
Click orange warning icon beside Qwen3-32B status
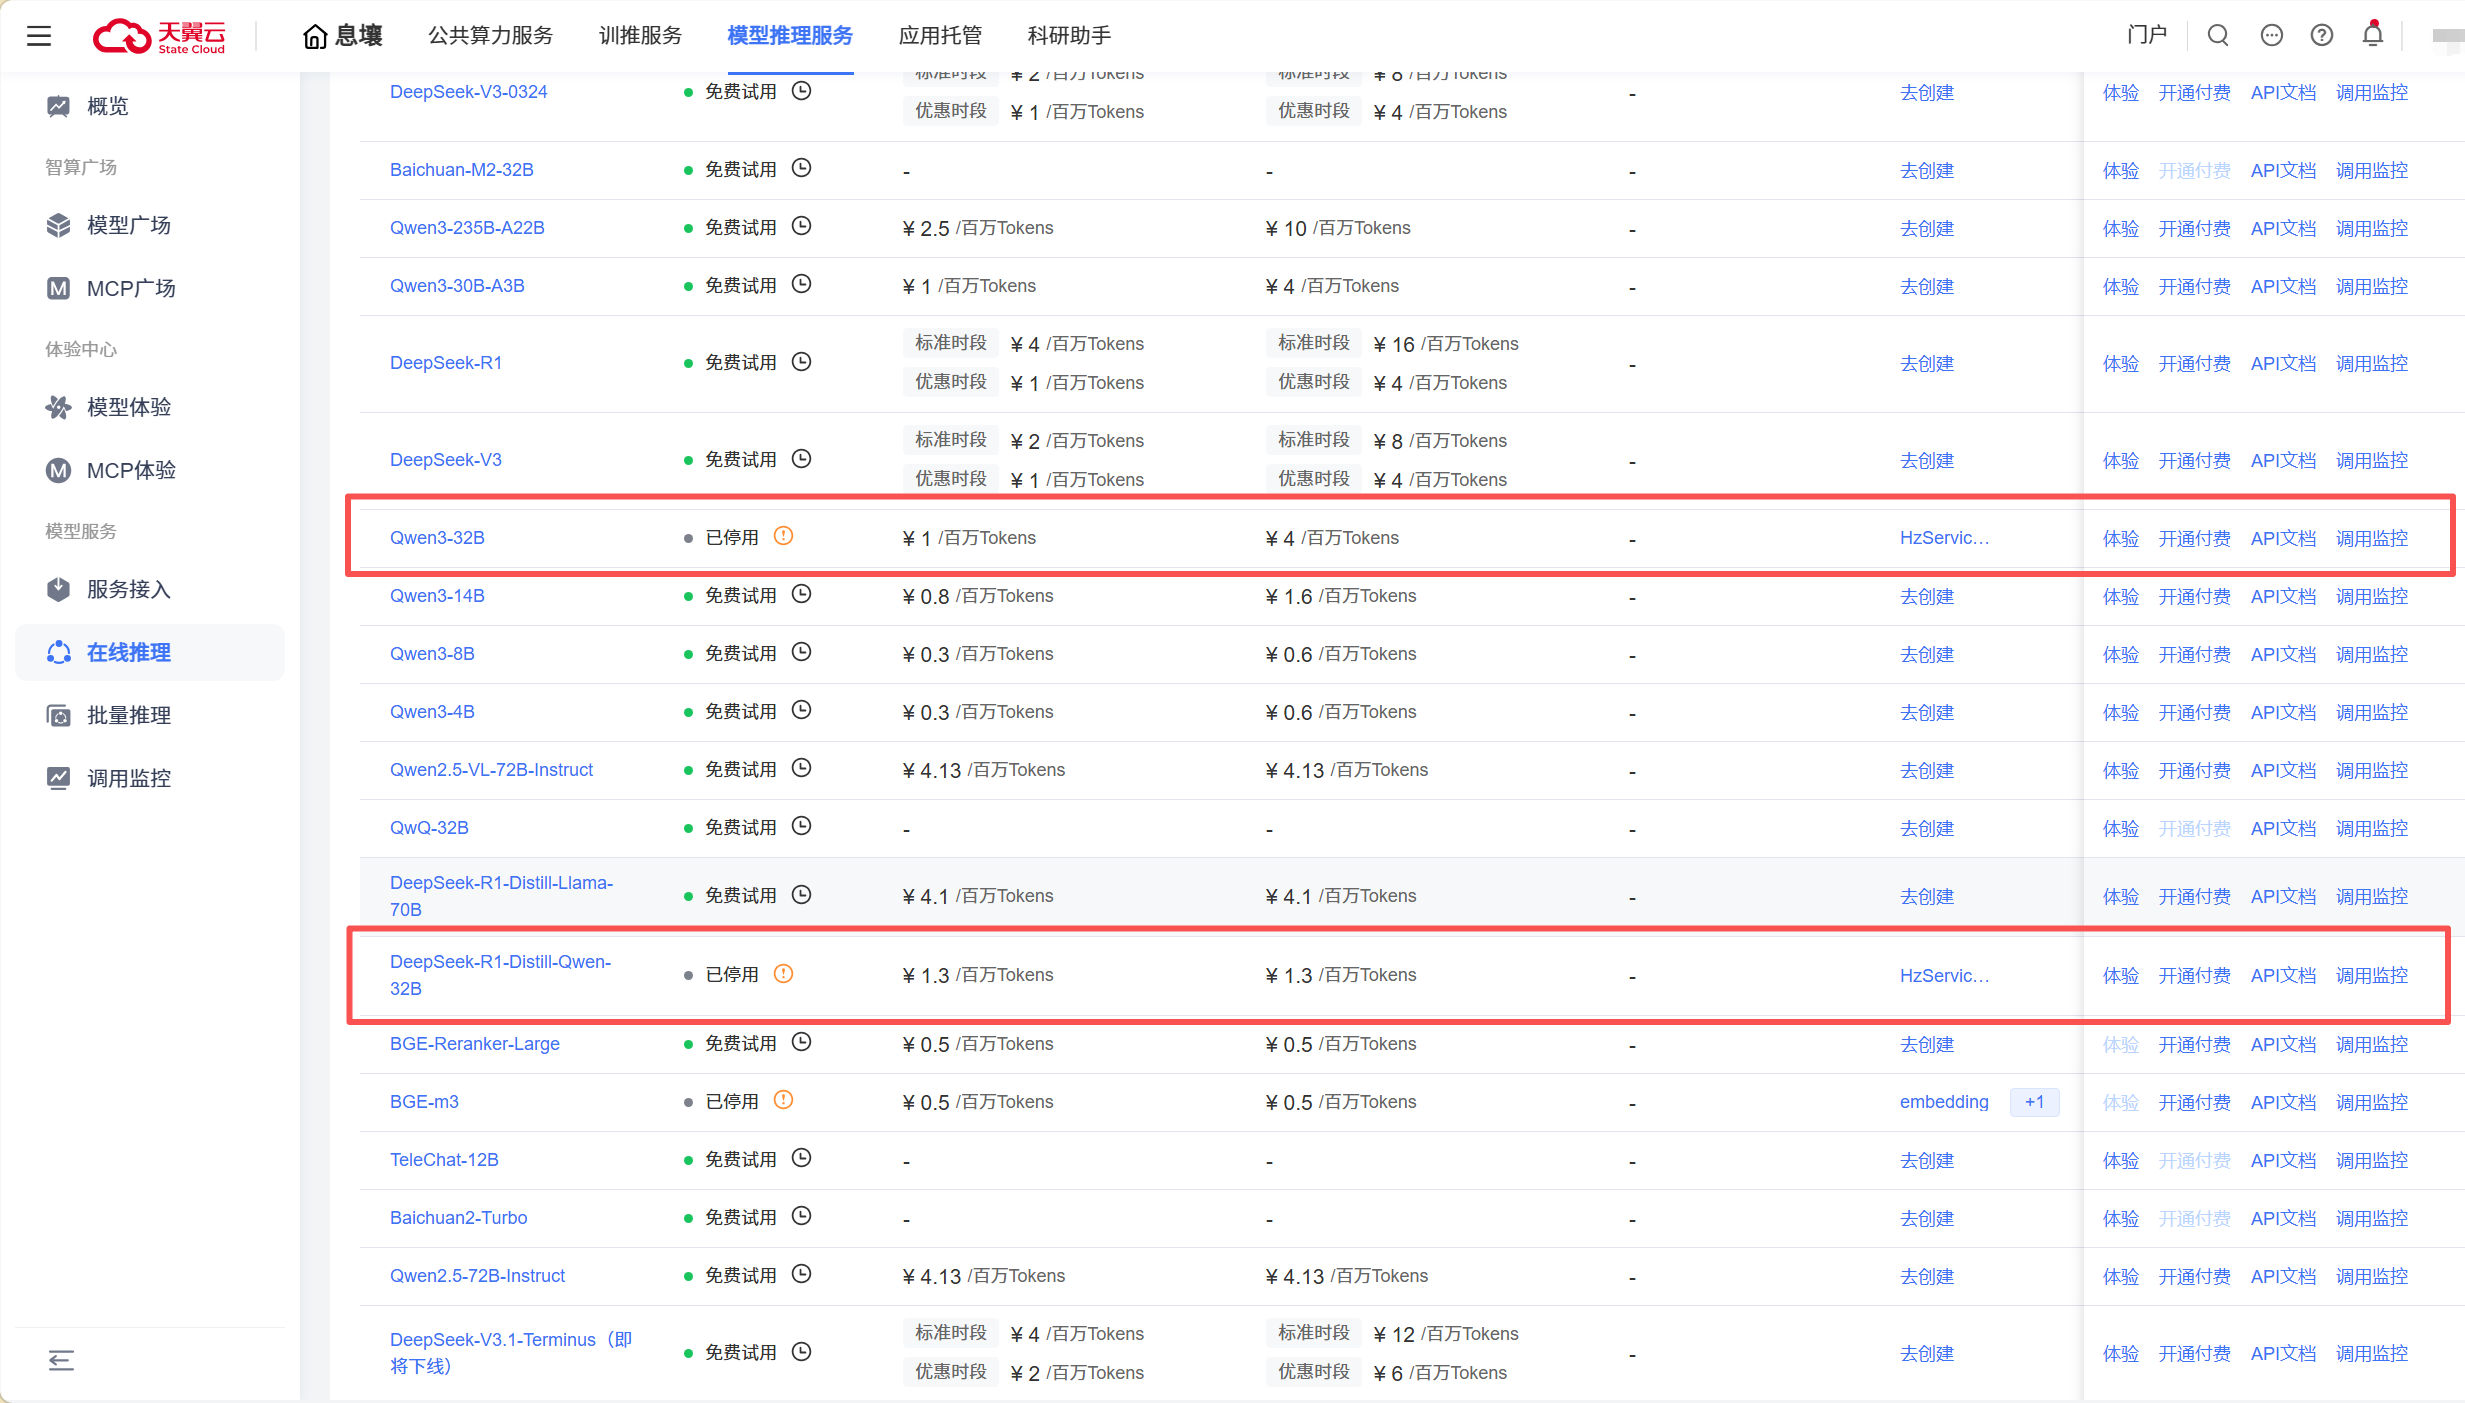784,536
